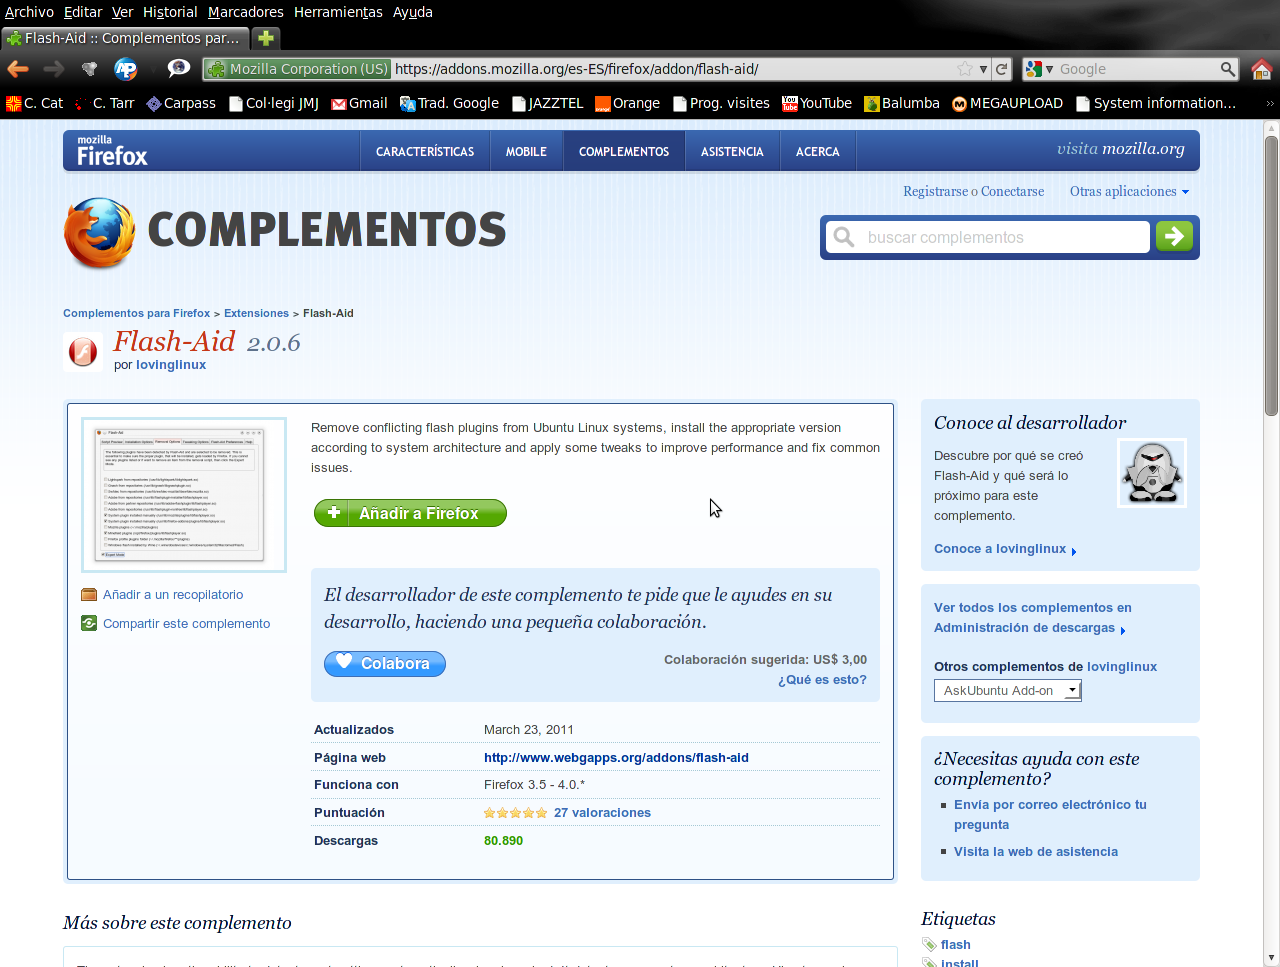Click the Colabora button
Viewport: 1280px width, 967px height.
[x=385, y=663]
